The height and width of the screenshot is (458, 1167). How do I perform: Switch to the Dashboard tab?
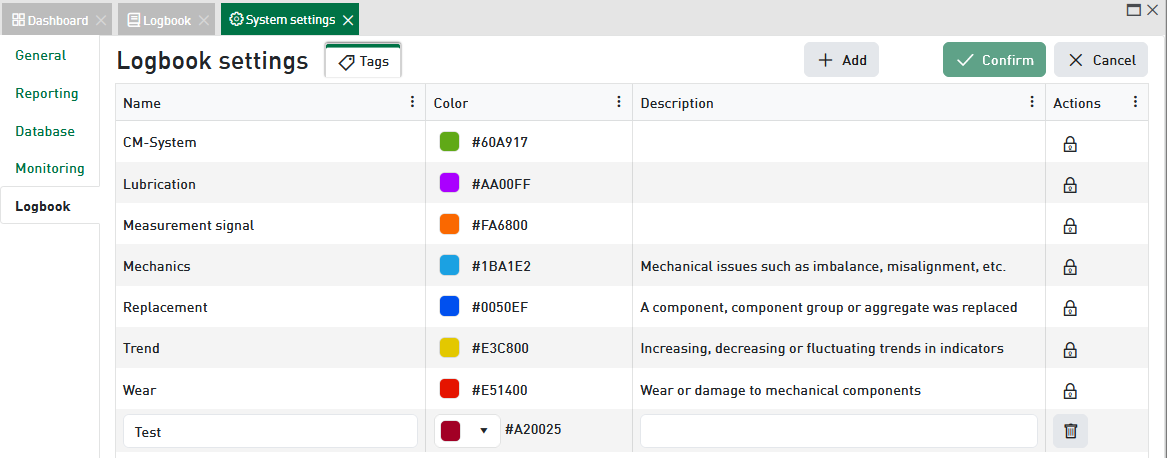pos(50,20)
